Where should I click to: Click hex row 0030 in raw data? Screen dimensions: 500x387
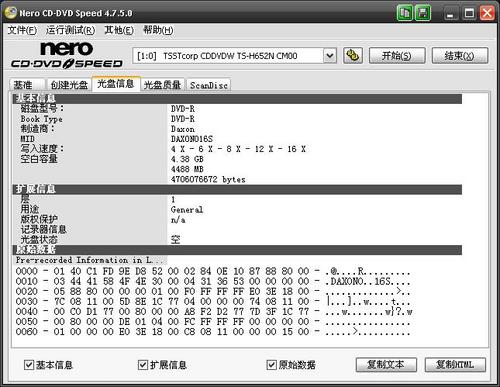tap(213, 302)
